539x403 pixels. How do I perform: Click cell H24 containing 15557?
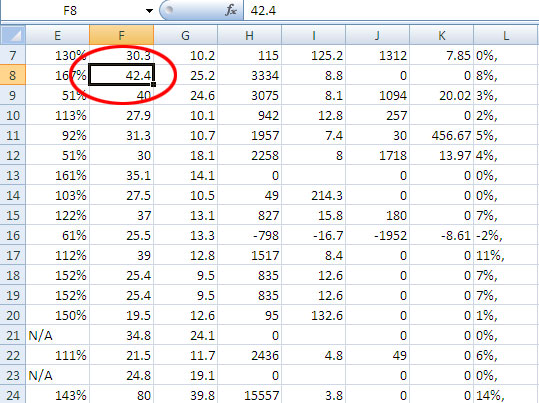click(x=249, y=395)
